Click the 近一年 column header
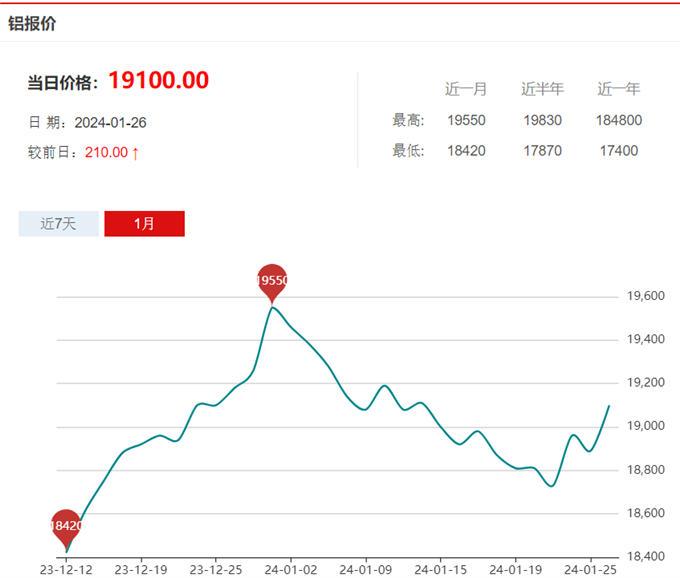The height and width of the screenshot is (578, 680). [618, 89]
